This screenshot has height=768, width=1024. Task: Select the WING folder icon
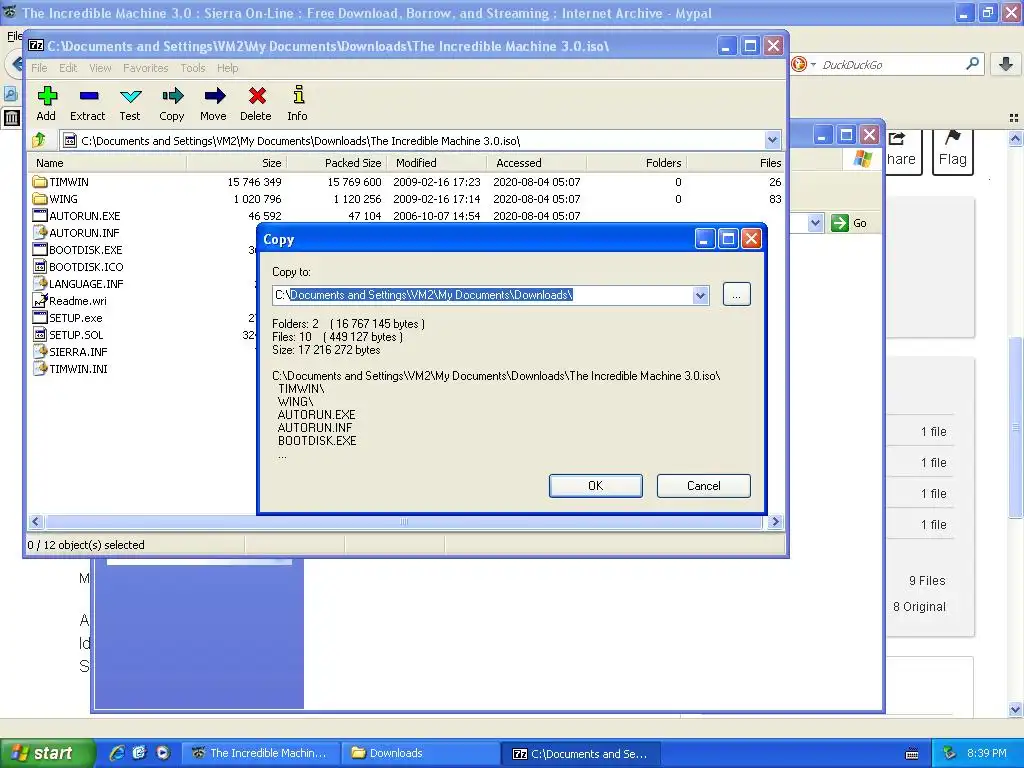point(40,199)
